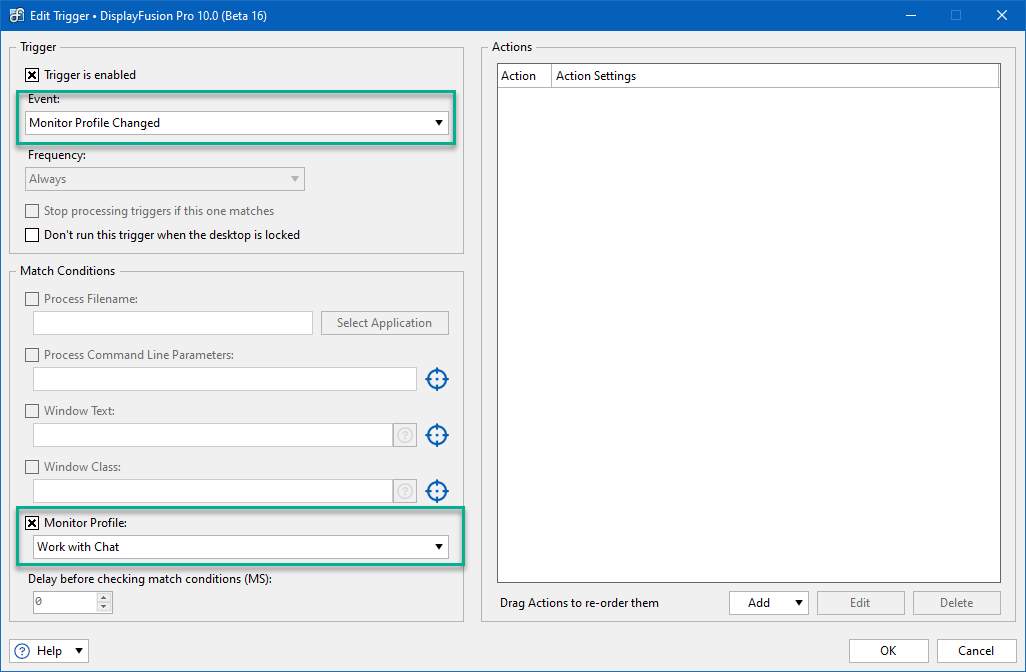Screen dimensions: 1026x672
Task: Click target picker icon for Window Text
Action: click(436, 435)
